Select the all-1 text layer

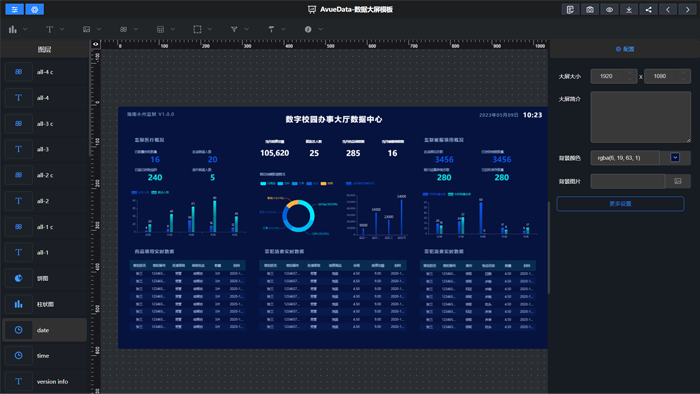click(45, 252)
